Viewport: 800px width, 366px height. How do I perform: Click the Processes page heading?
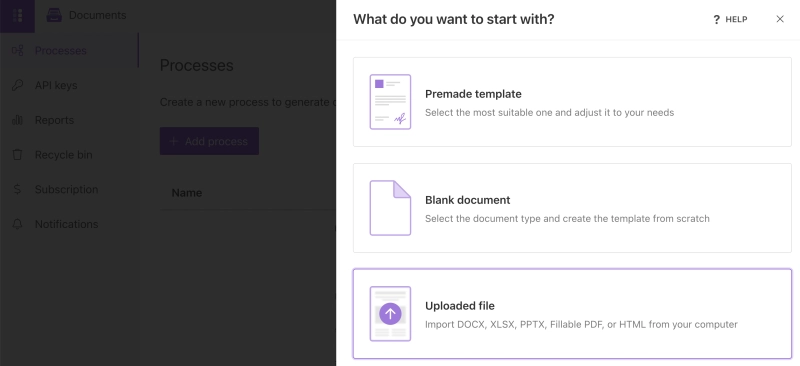click(196, 65)
